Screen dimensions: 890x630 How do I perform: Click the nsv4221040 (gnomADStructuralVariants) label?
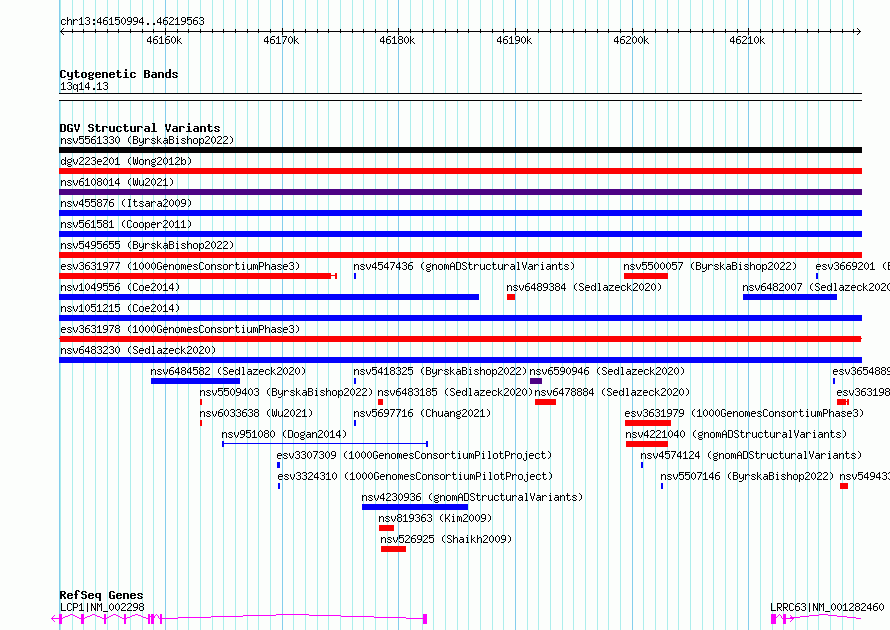(736, 434)
